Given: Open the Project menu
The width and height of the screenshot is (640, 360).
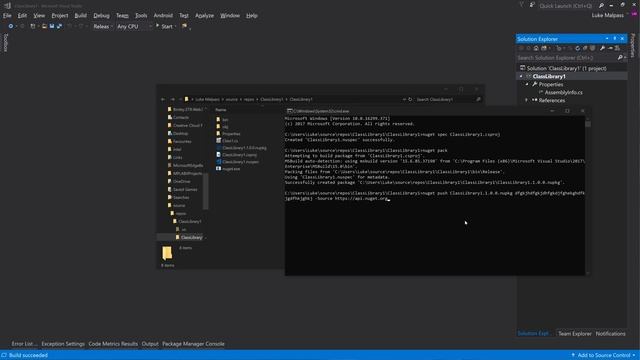Looking at the screenshot, I should click(x=60, y=16).
